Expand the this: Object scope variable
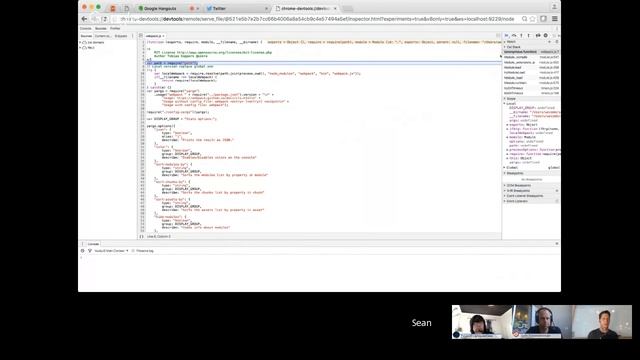The height and width of the screenshot is (360, 640). pos(507,158)
